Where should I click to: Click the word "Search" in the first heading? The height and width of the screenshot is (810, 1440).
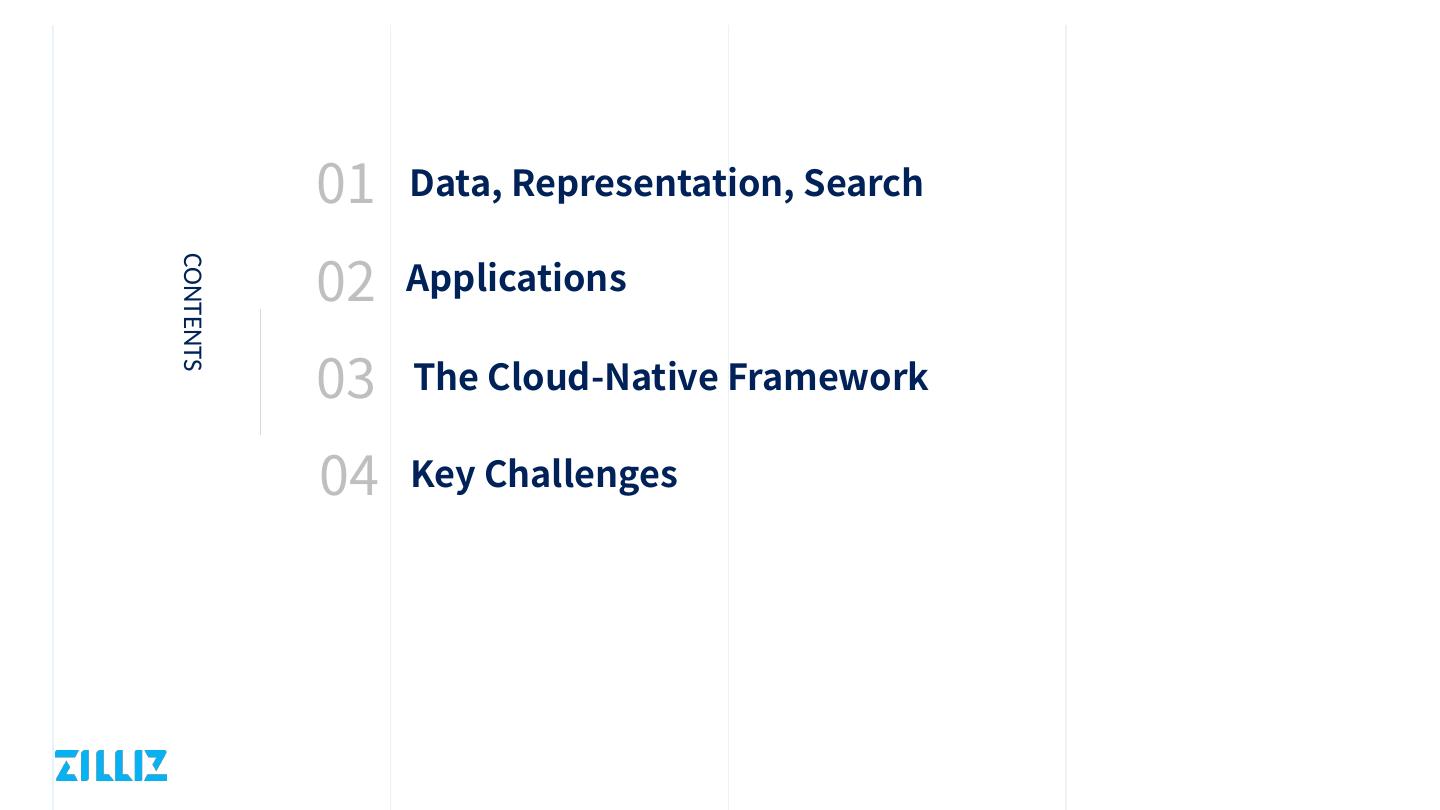pyautogui.click(x=863, y=182)
